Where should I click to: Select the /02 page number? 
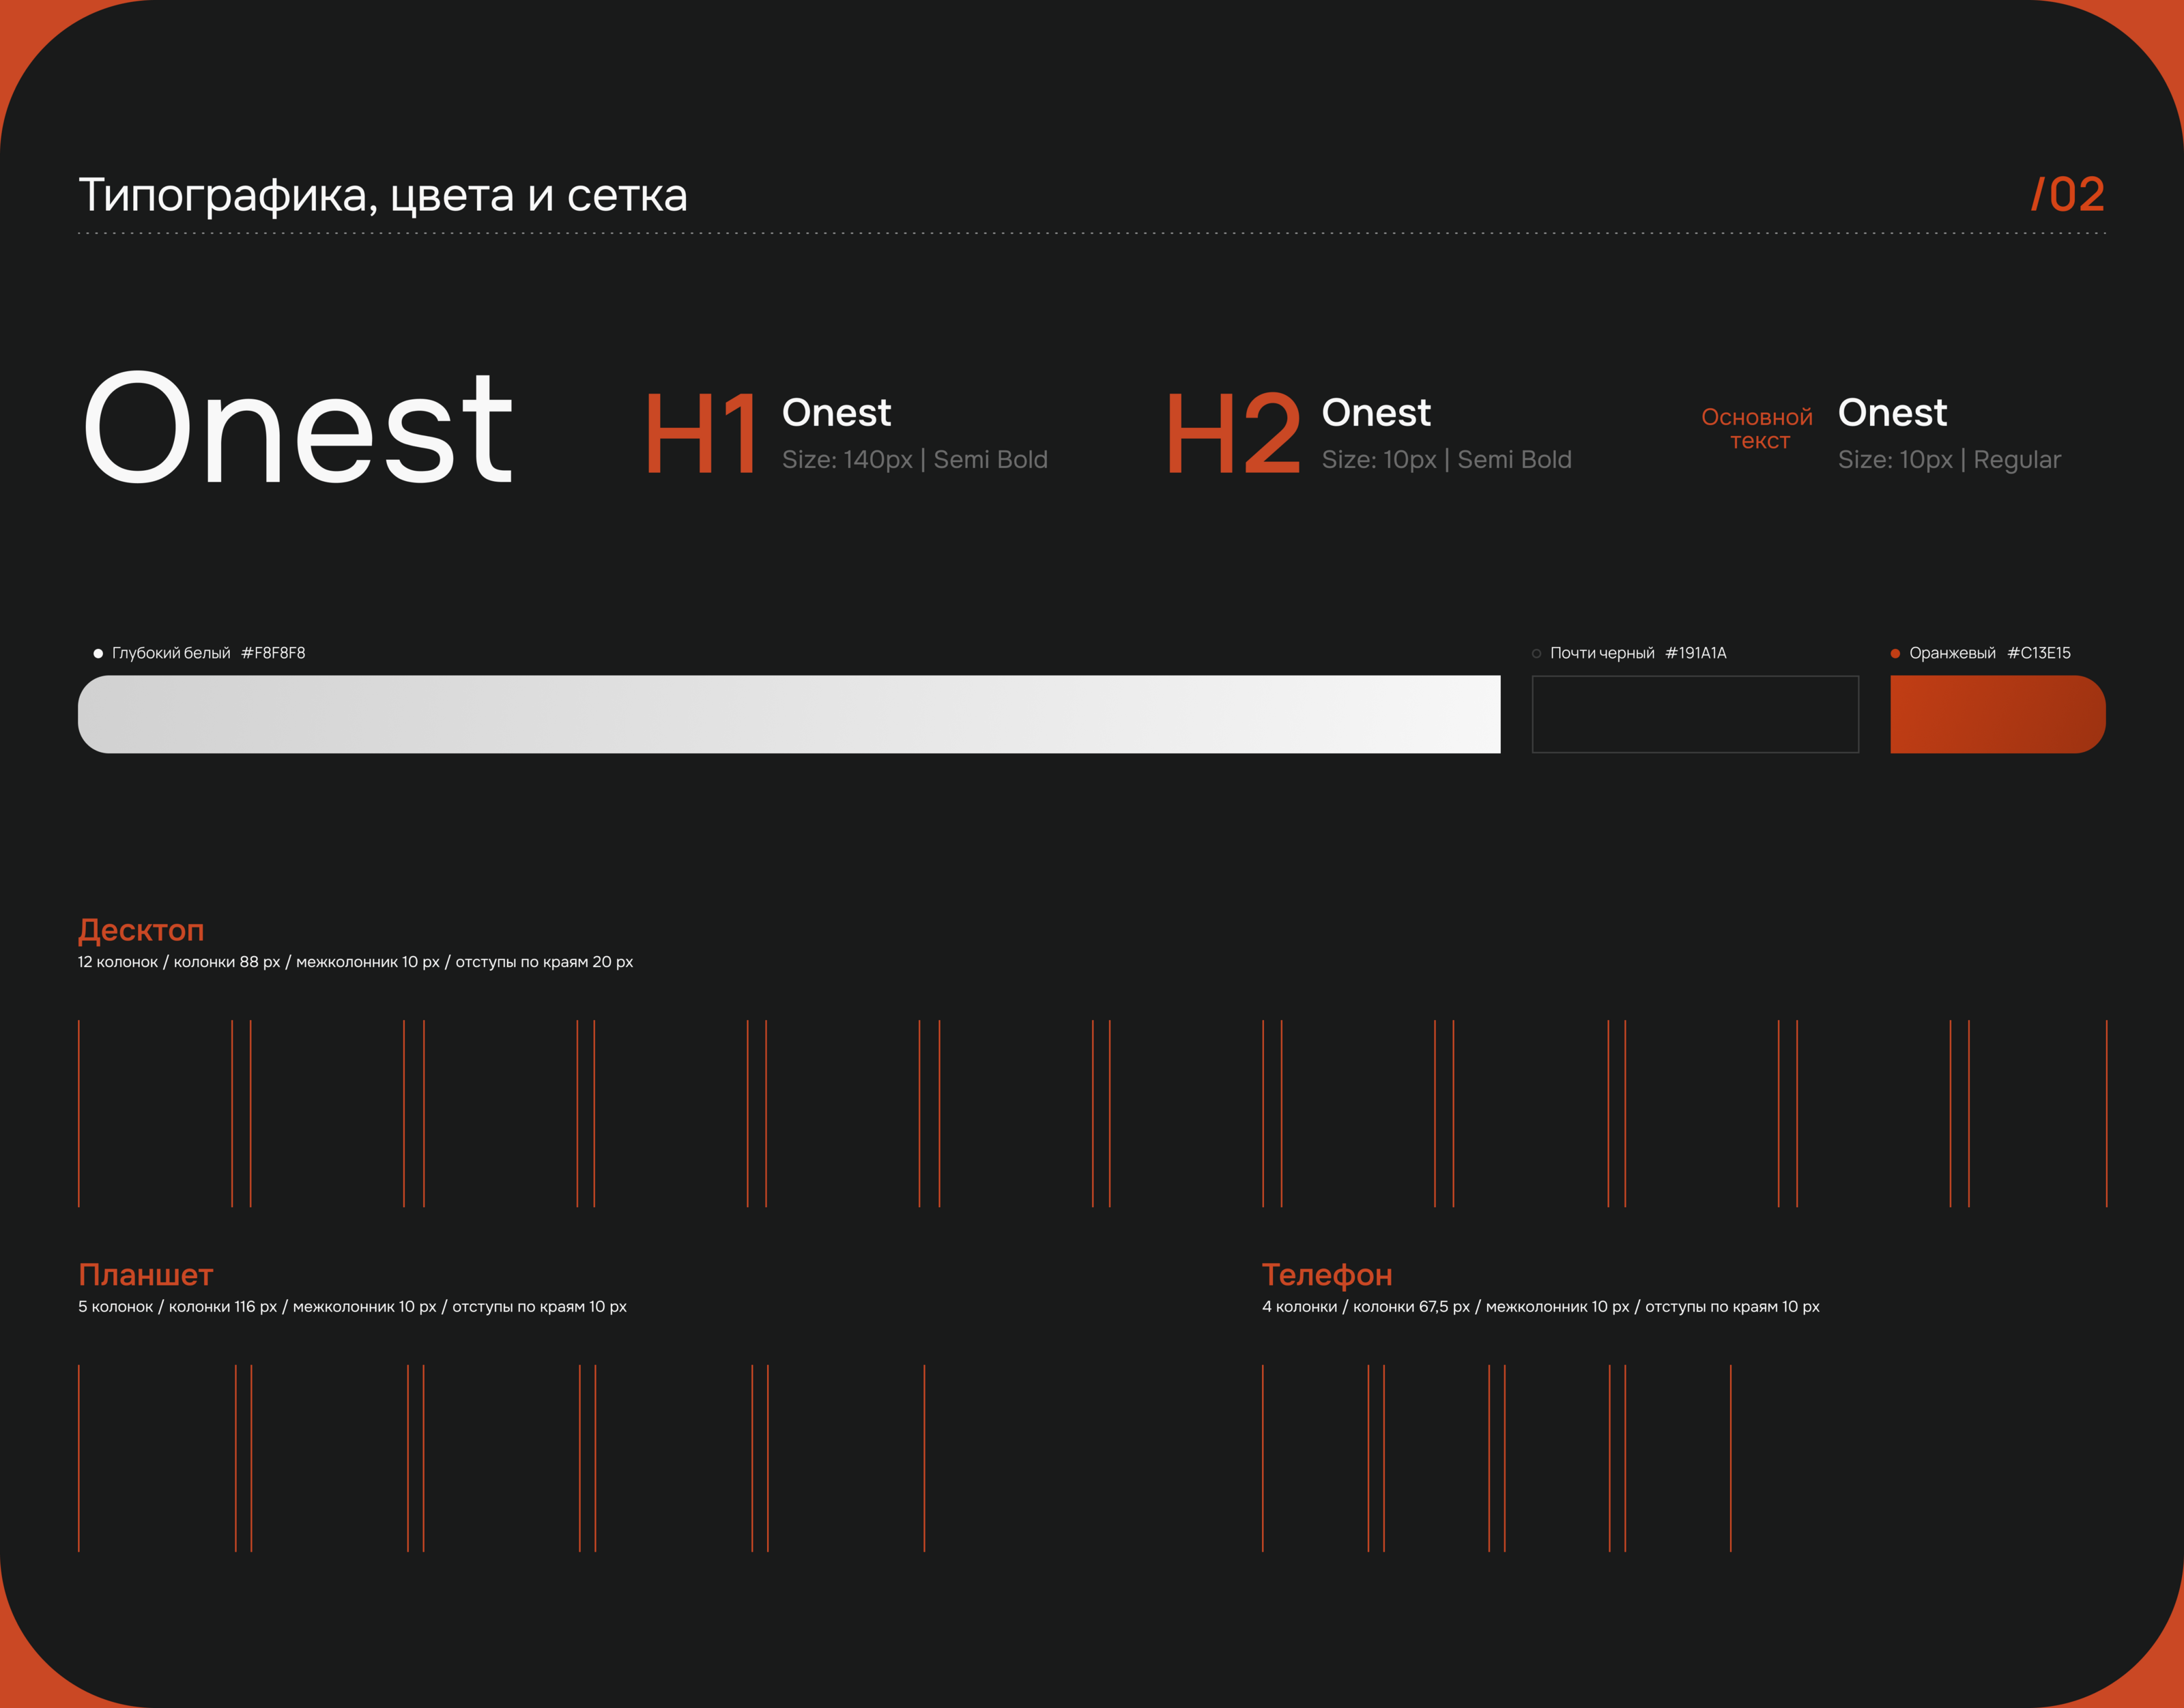(x=2067, y=194)
